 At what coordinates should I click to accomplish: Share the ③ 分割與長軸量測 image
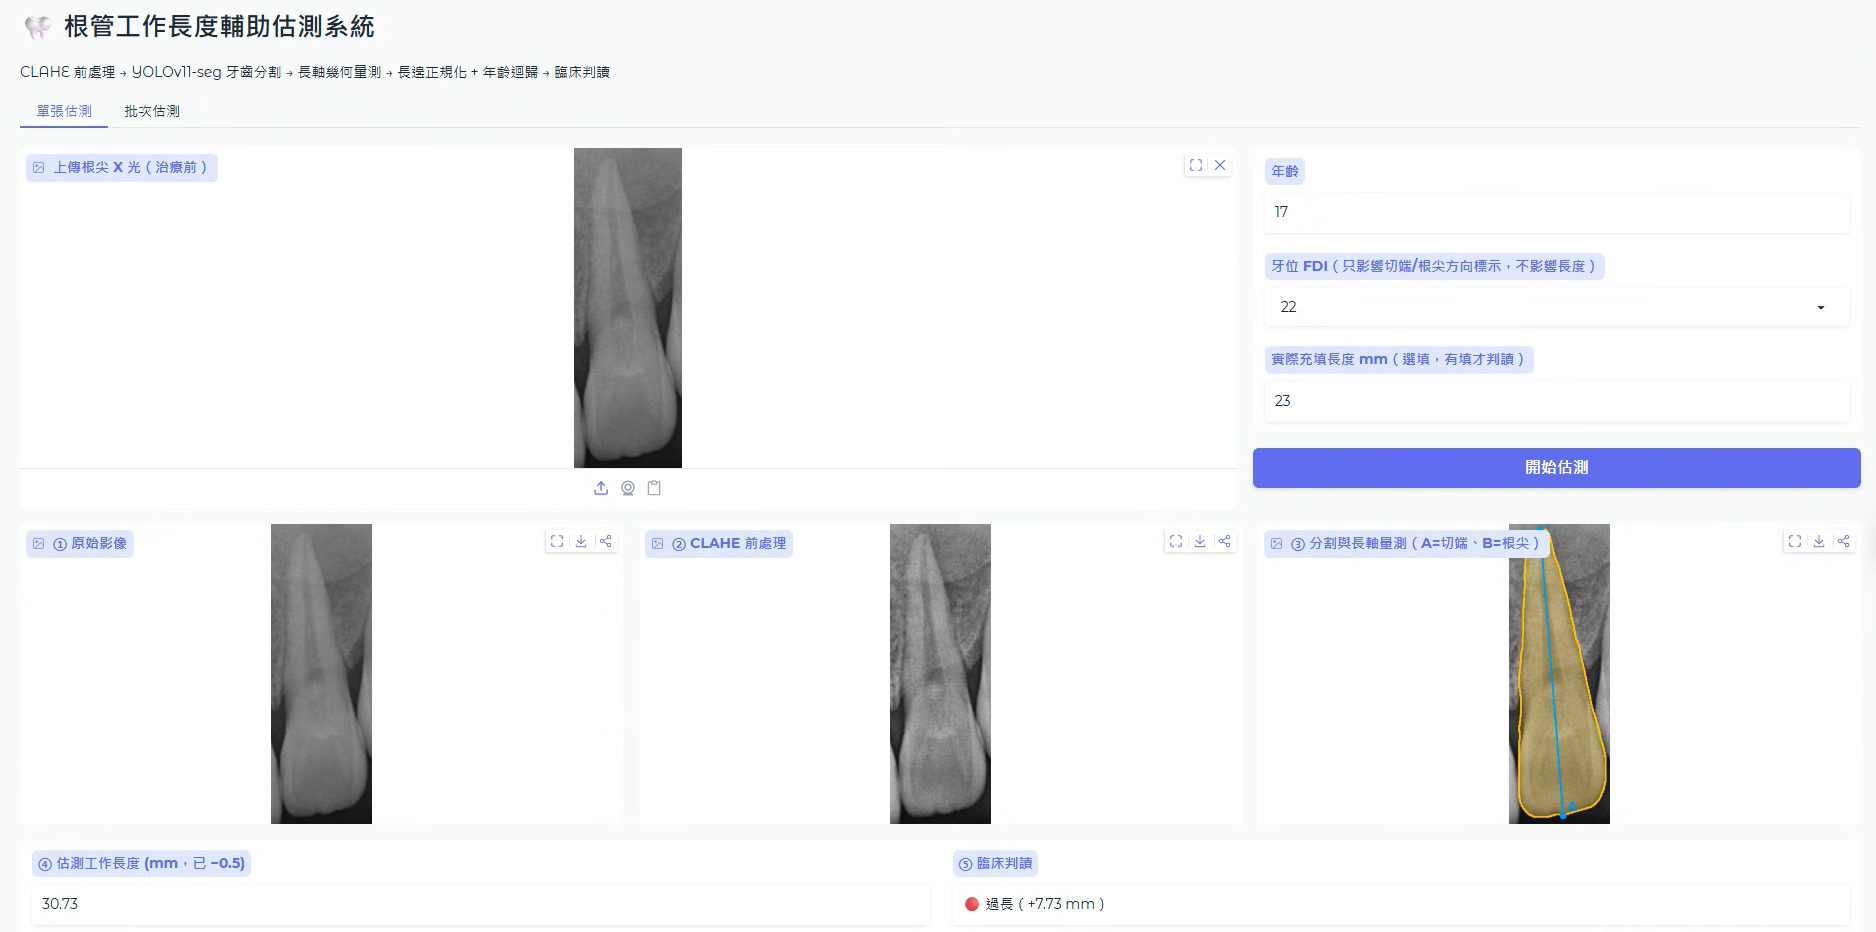(1843, 541)
